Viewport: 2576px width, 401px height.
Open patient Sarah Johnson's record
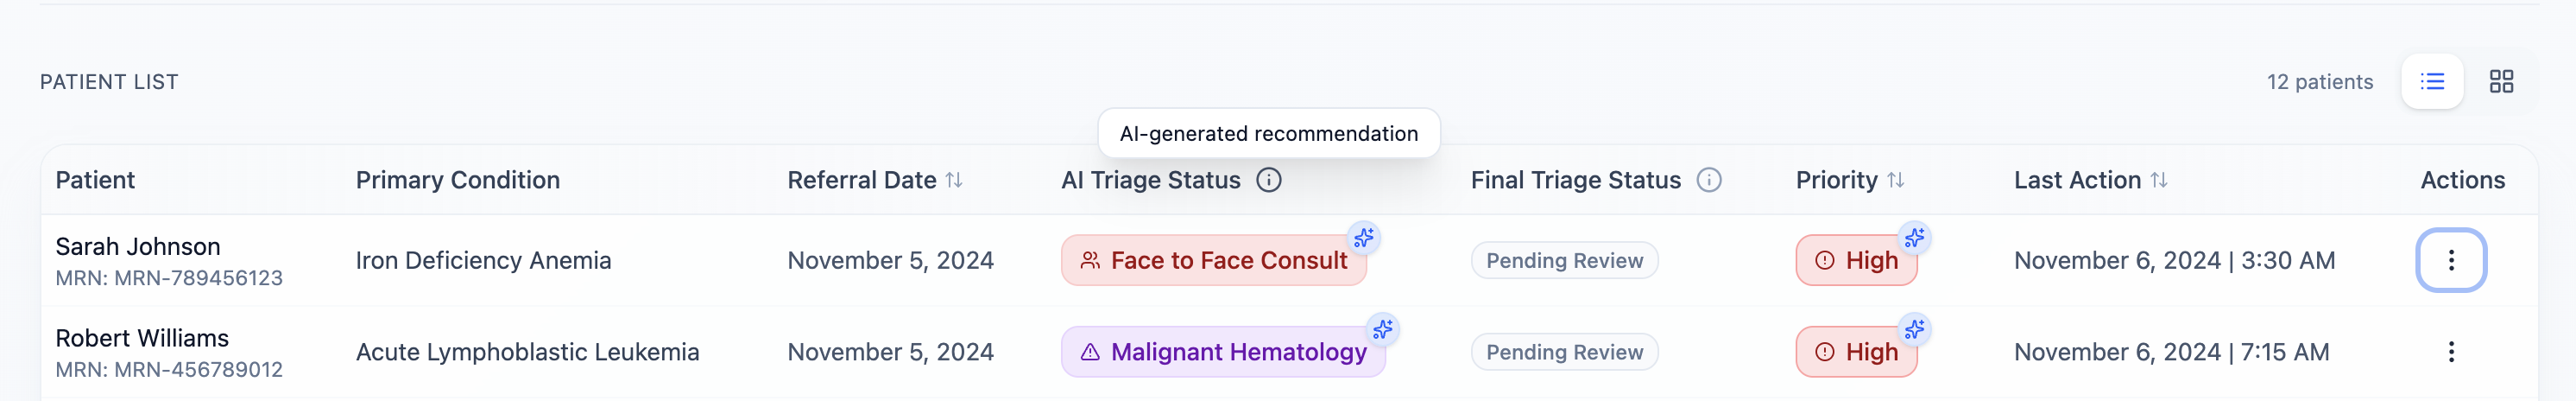pos(138,247)
